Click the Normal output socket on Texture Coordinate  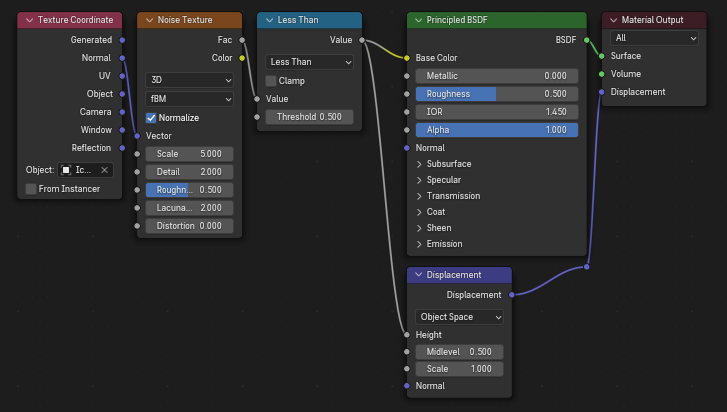click(x=122, y=58)
